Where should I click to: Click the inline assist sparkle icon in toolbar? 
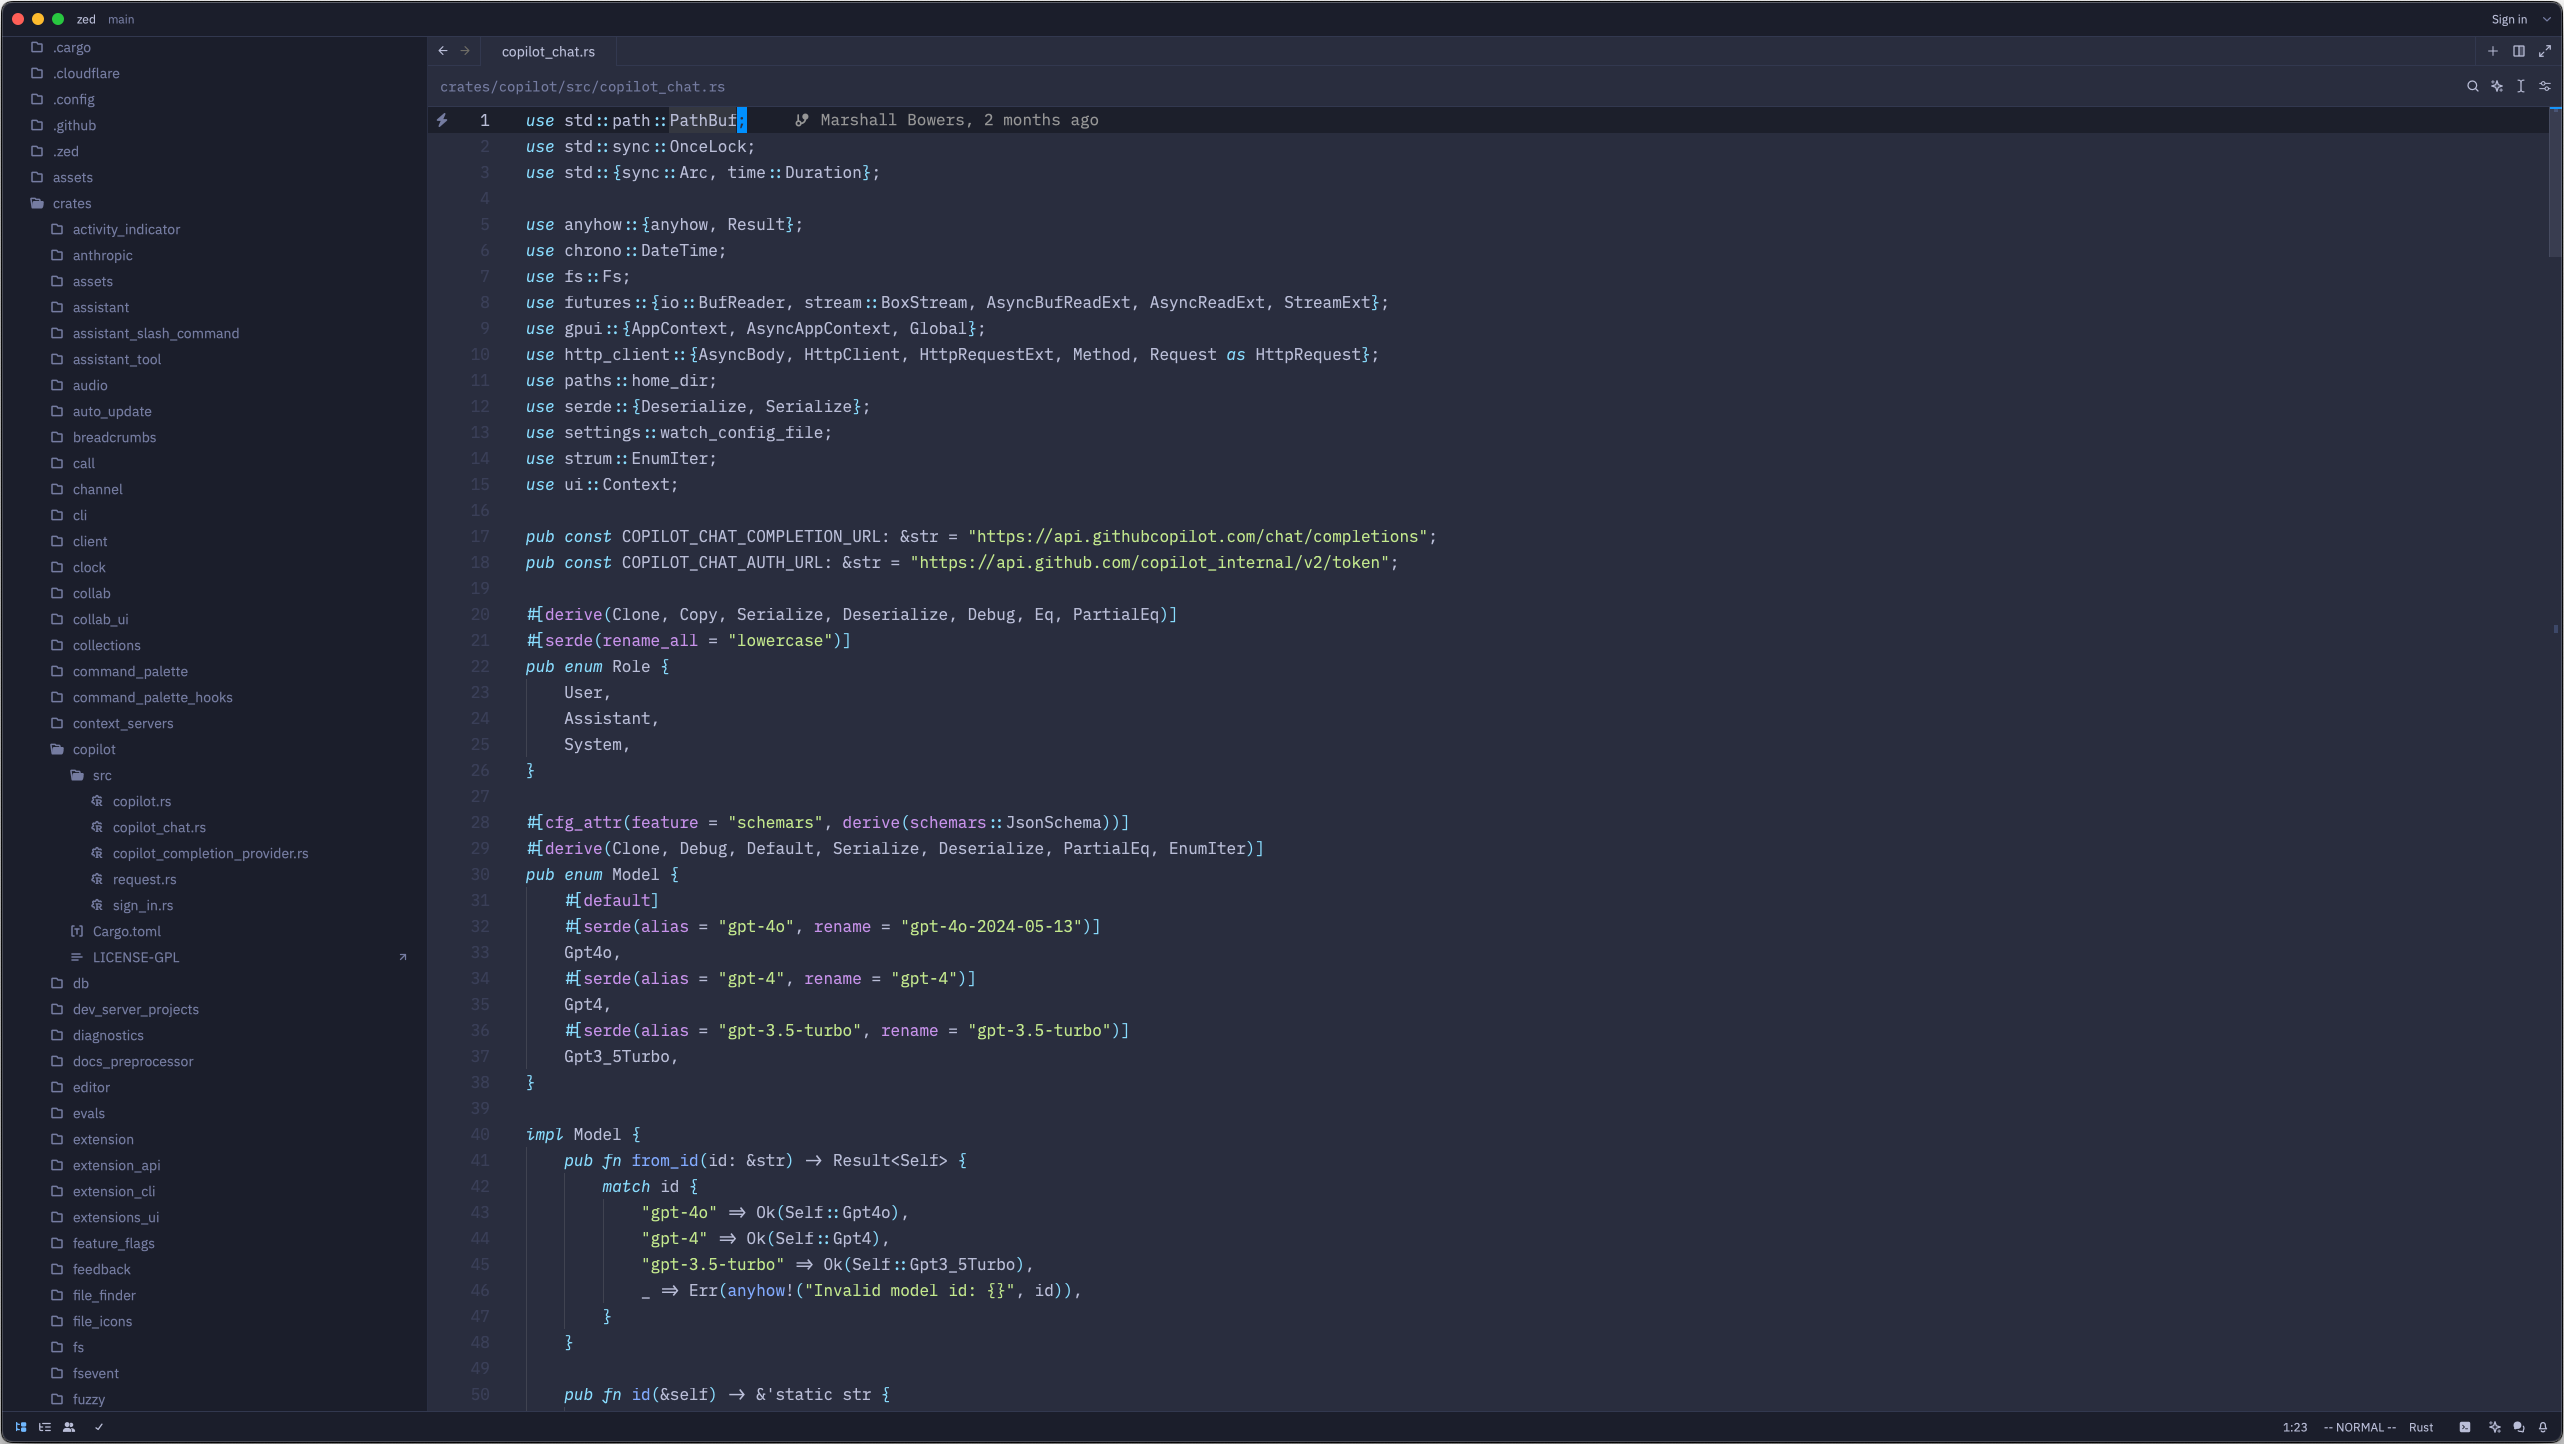coord(2497,87)
